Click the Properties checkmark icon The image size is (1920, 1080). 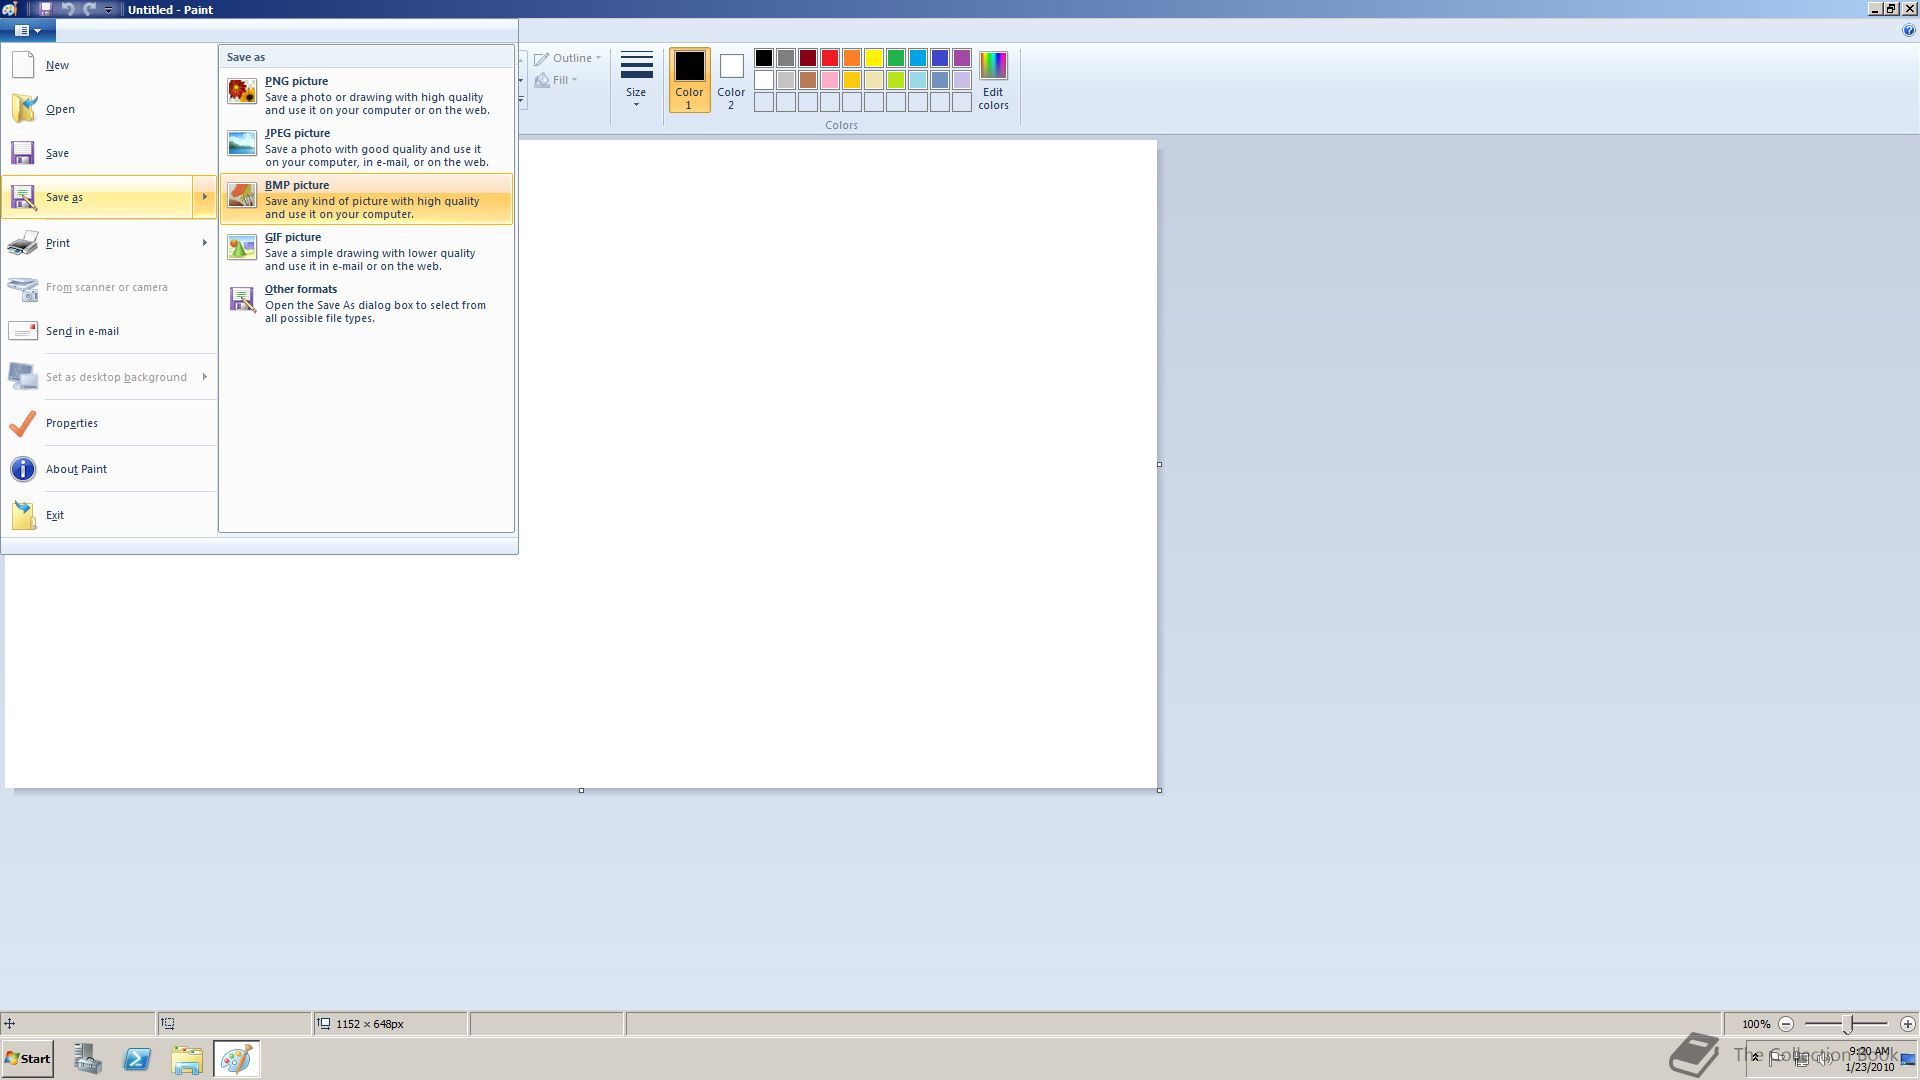click(23, 423)
